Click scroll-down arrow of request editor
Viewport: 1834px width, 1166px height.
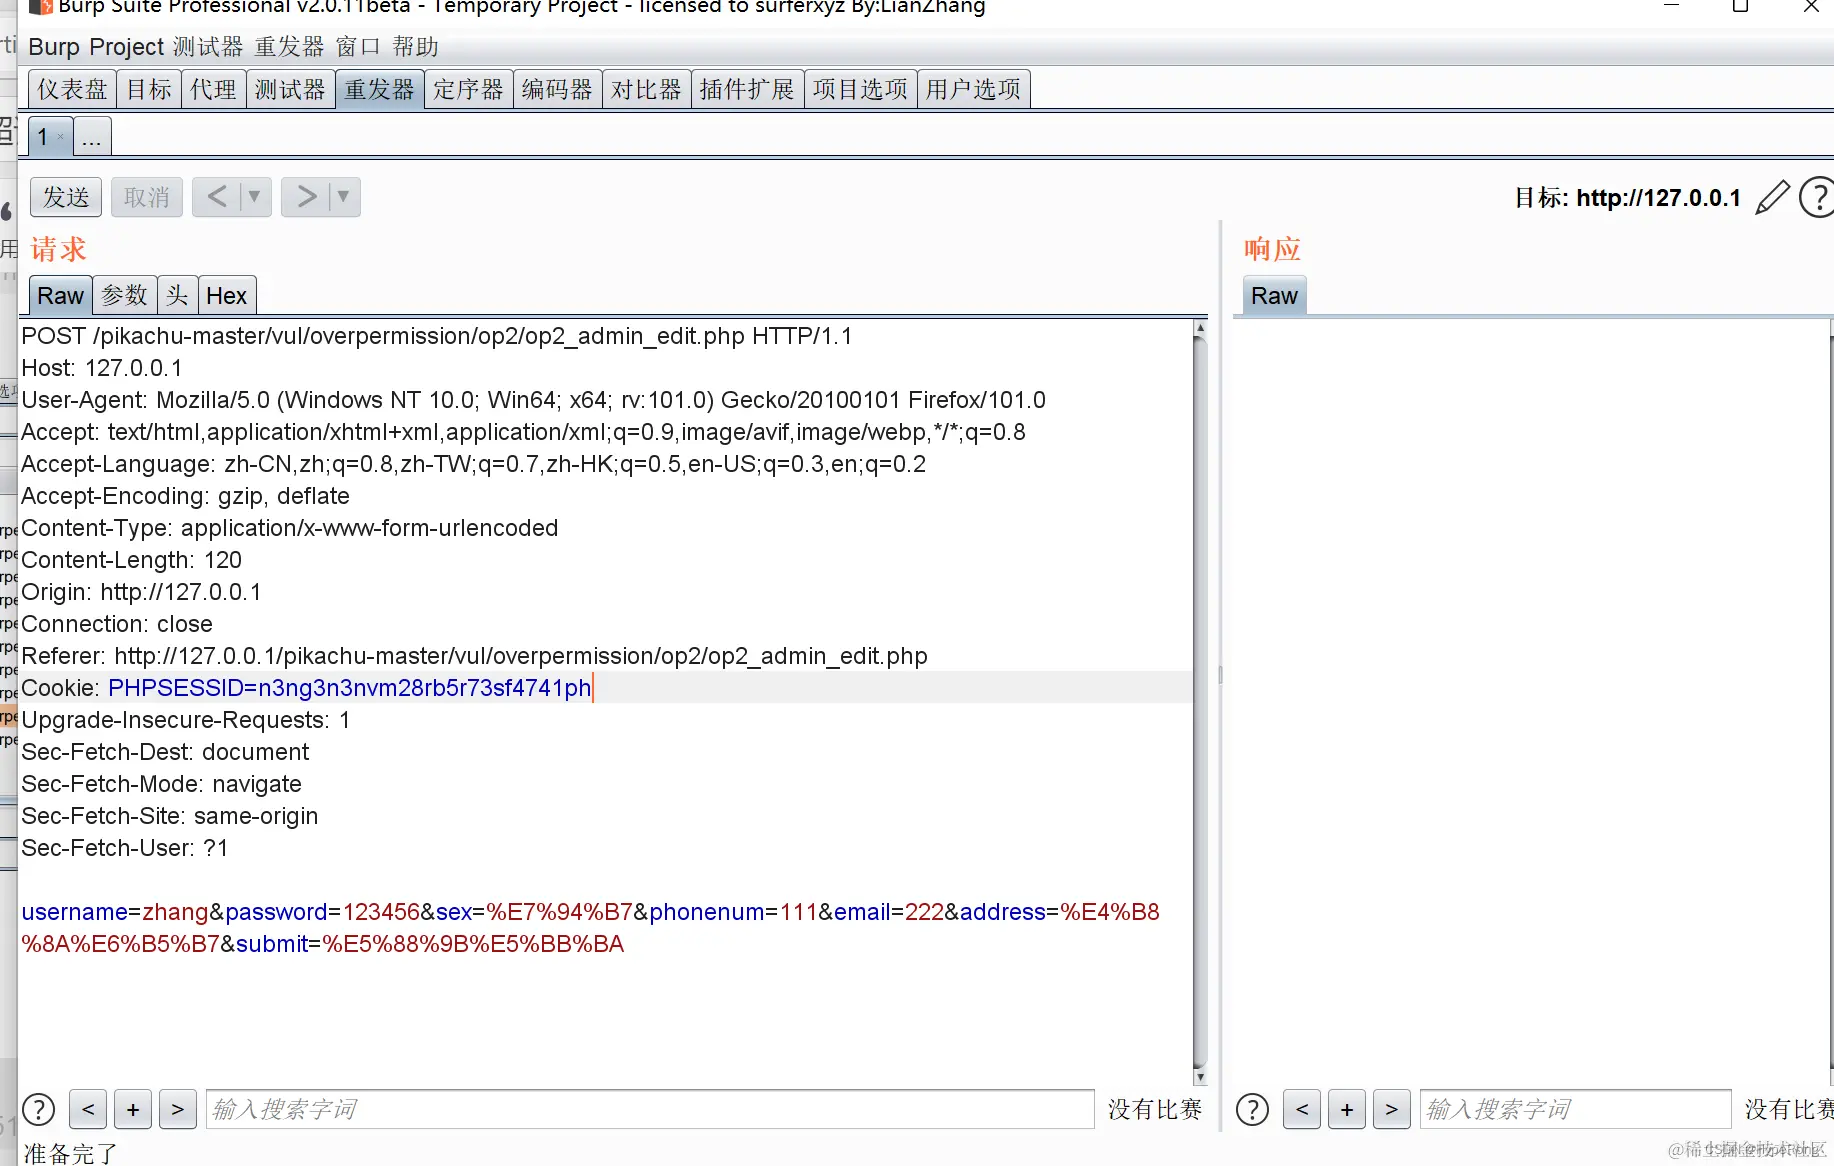[x=1200, y=1077]
